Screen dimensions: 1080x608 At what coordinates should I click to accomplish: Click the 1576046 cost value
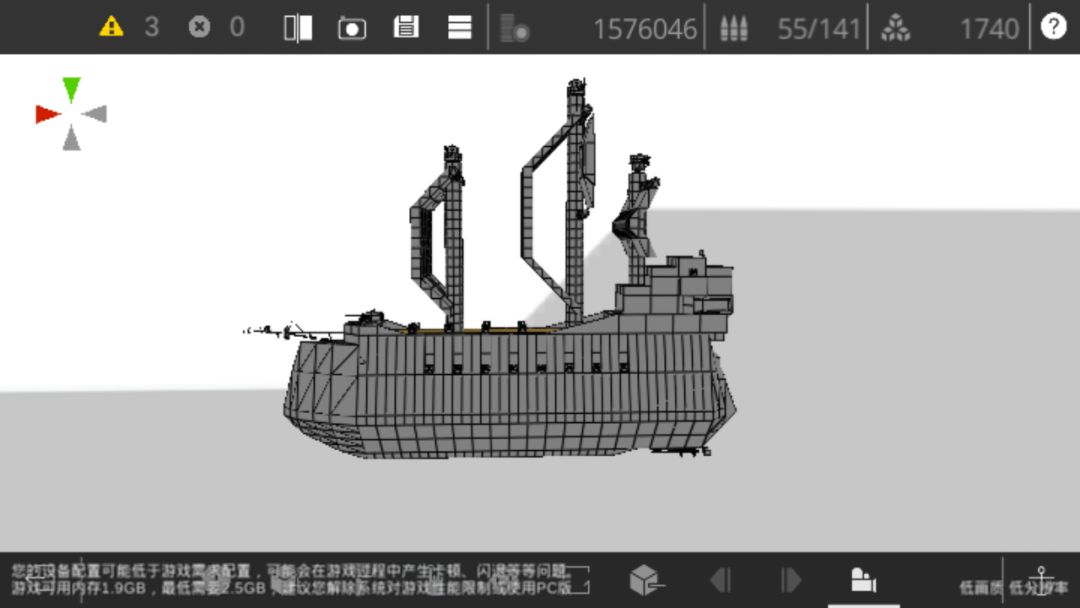[x=645, y=29]
